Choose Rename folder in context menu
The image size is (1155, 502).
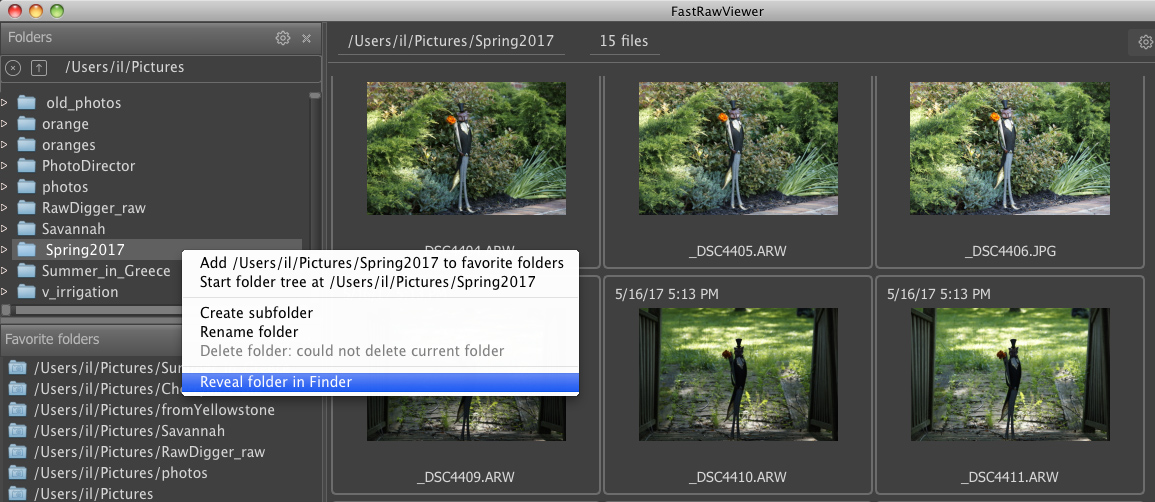[249, 332]
